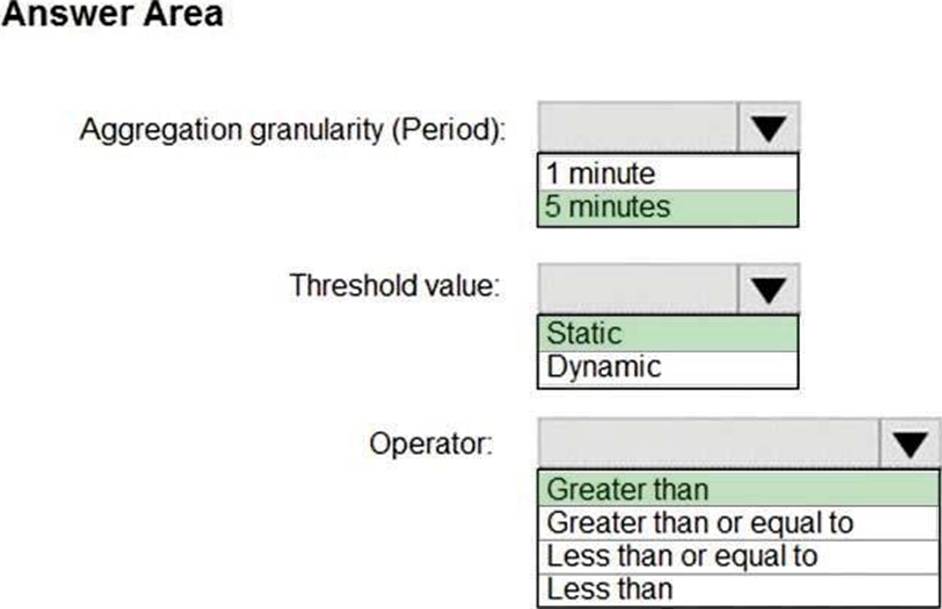Open the Operator dropdown arrow

click(910, 445)
